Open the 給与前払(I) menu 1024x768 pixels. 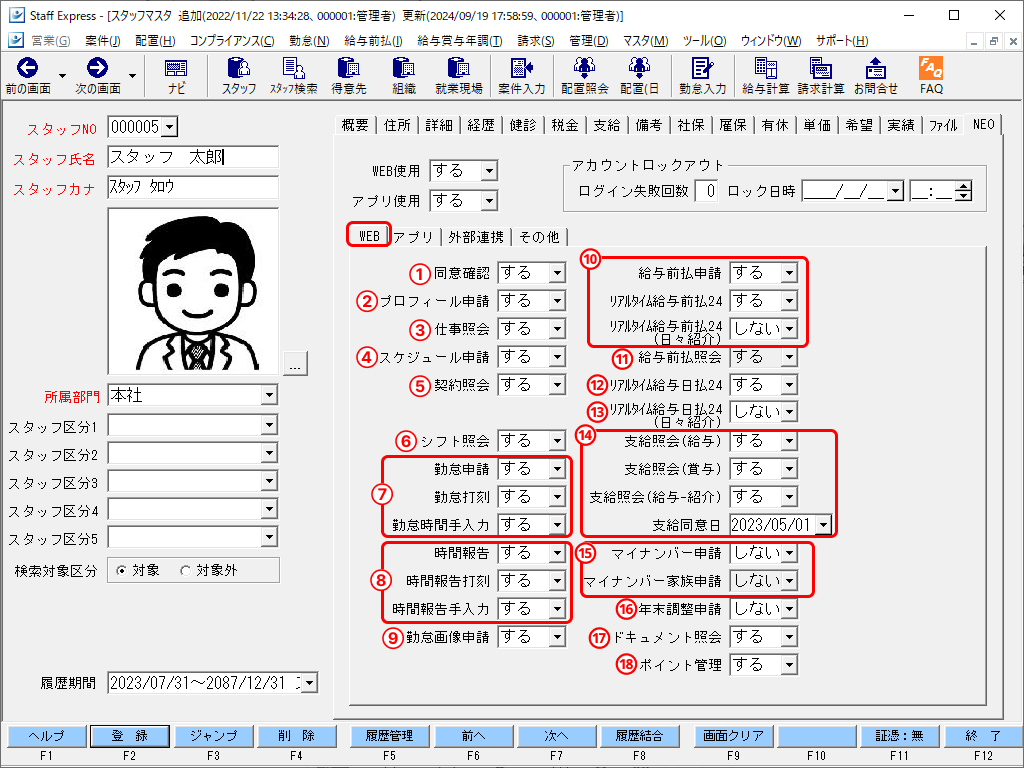point(372,41)
